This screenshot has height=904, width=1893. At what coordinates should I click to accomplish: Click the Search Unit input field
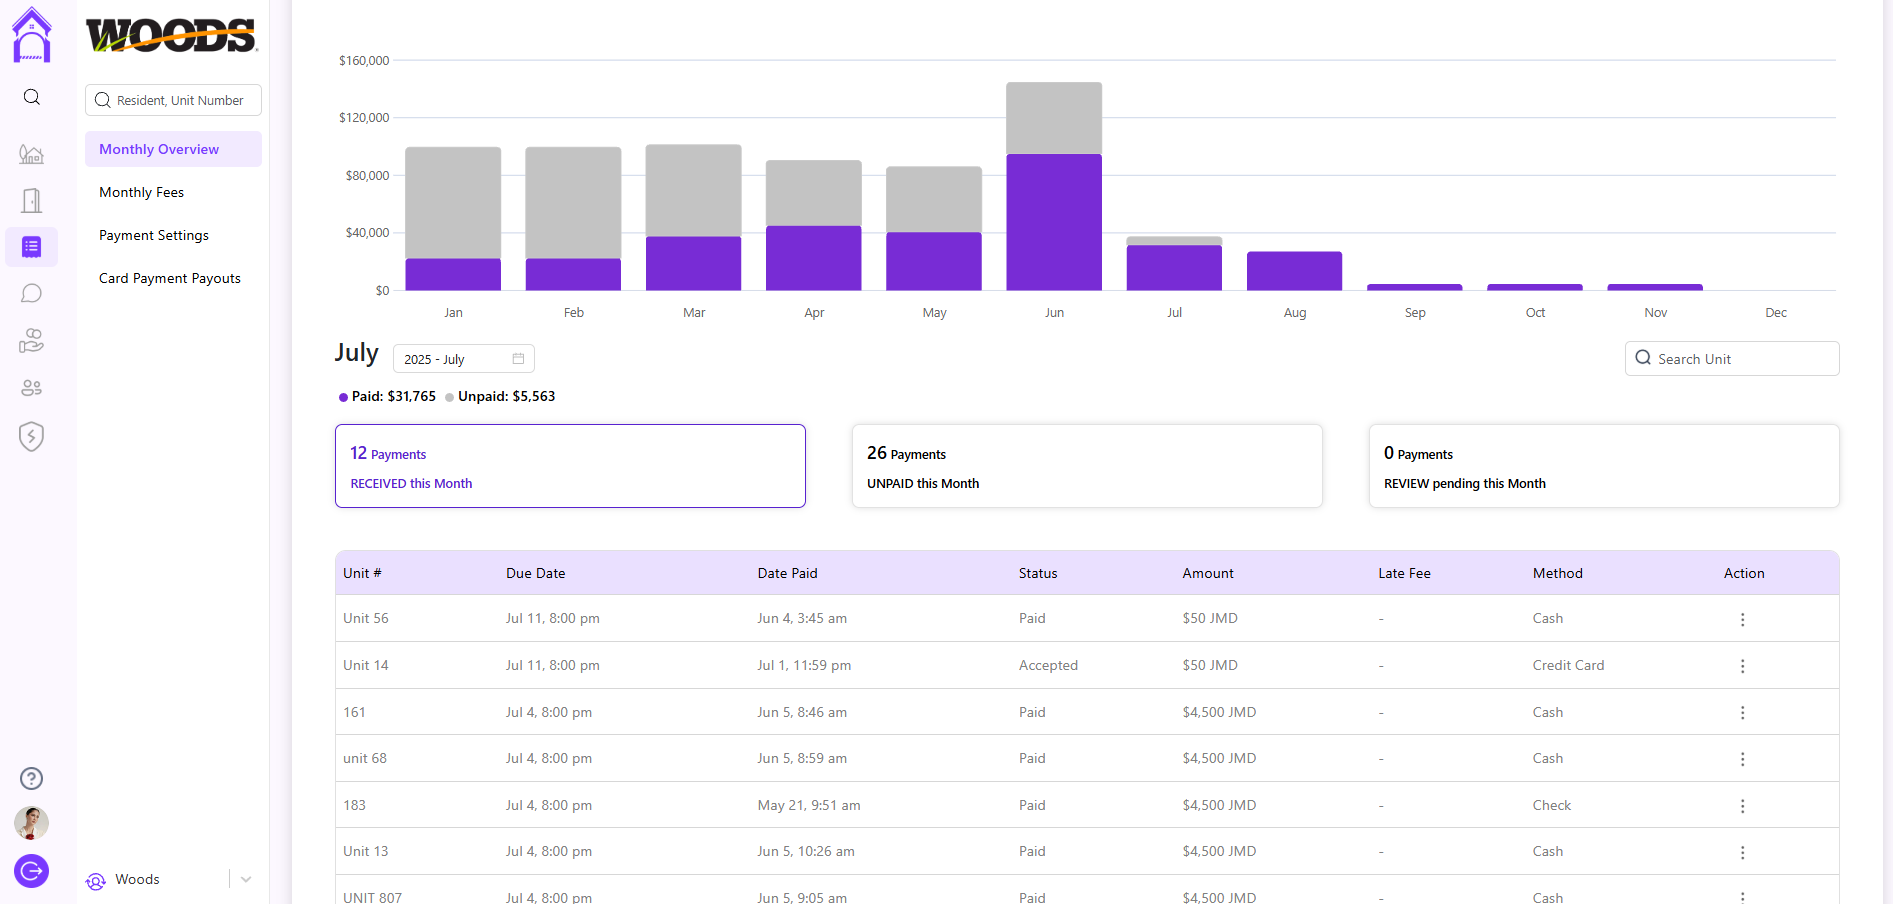click(1732, 359)
